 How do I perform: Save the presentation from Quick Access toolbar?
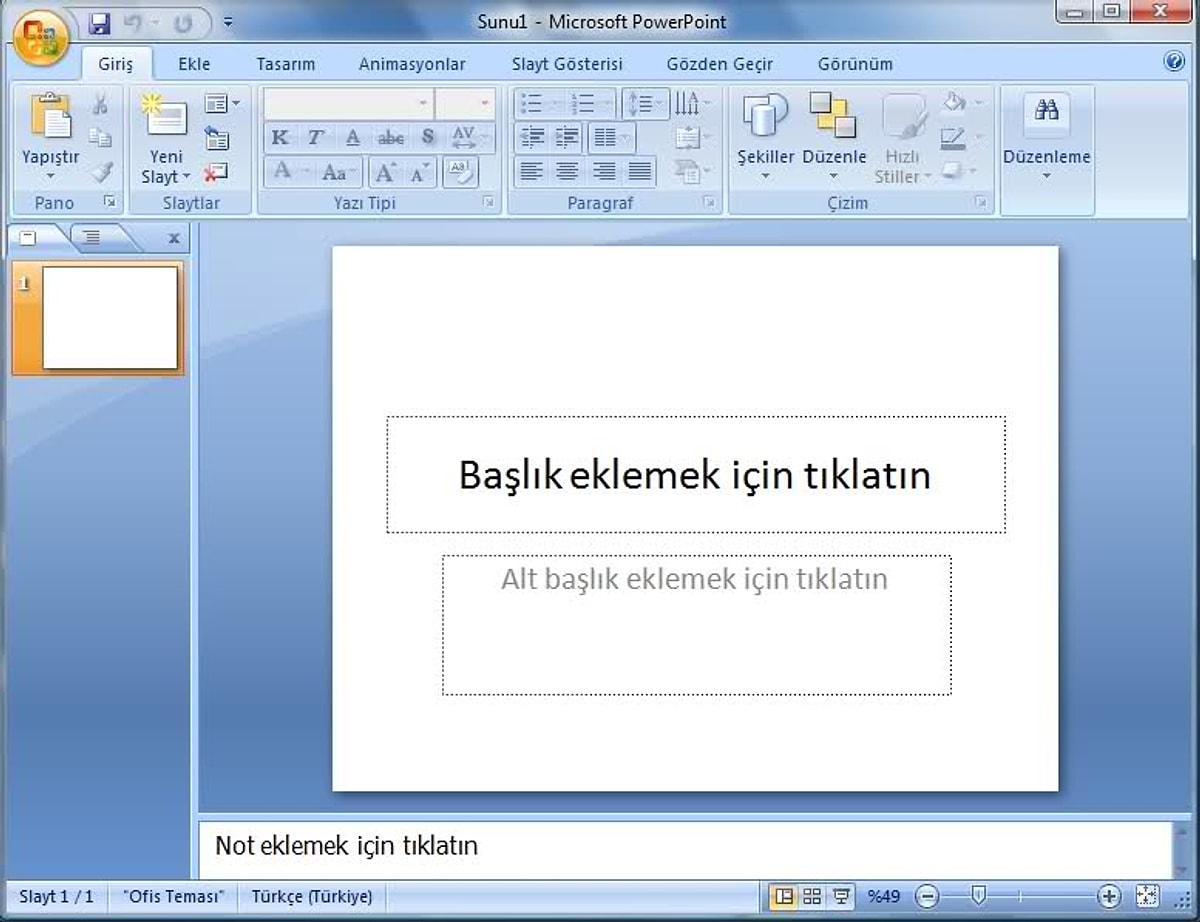pyautogui.click(x=100, y=22)
